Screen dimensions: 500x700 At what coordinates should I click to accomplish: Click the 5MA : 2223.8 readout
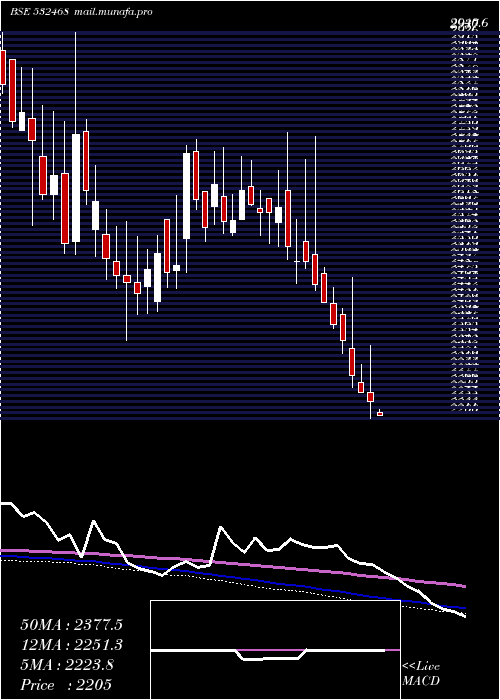67,665
